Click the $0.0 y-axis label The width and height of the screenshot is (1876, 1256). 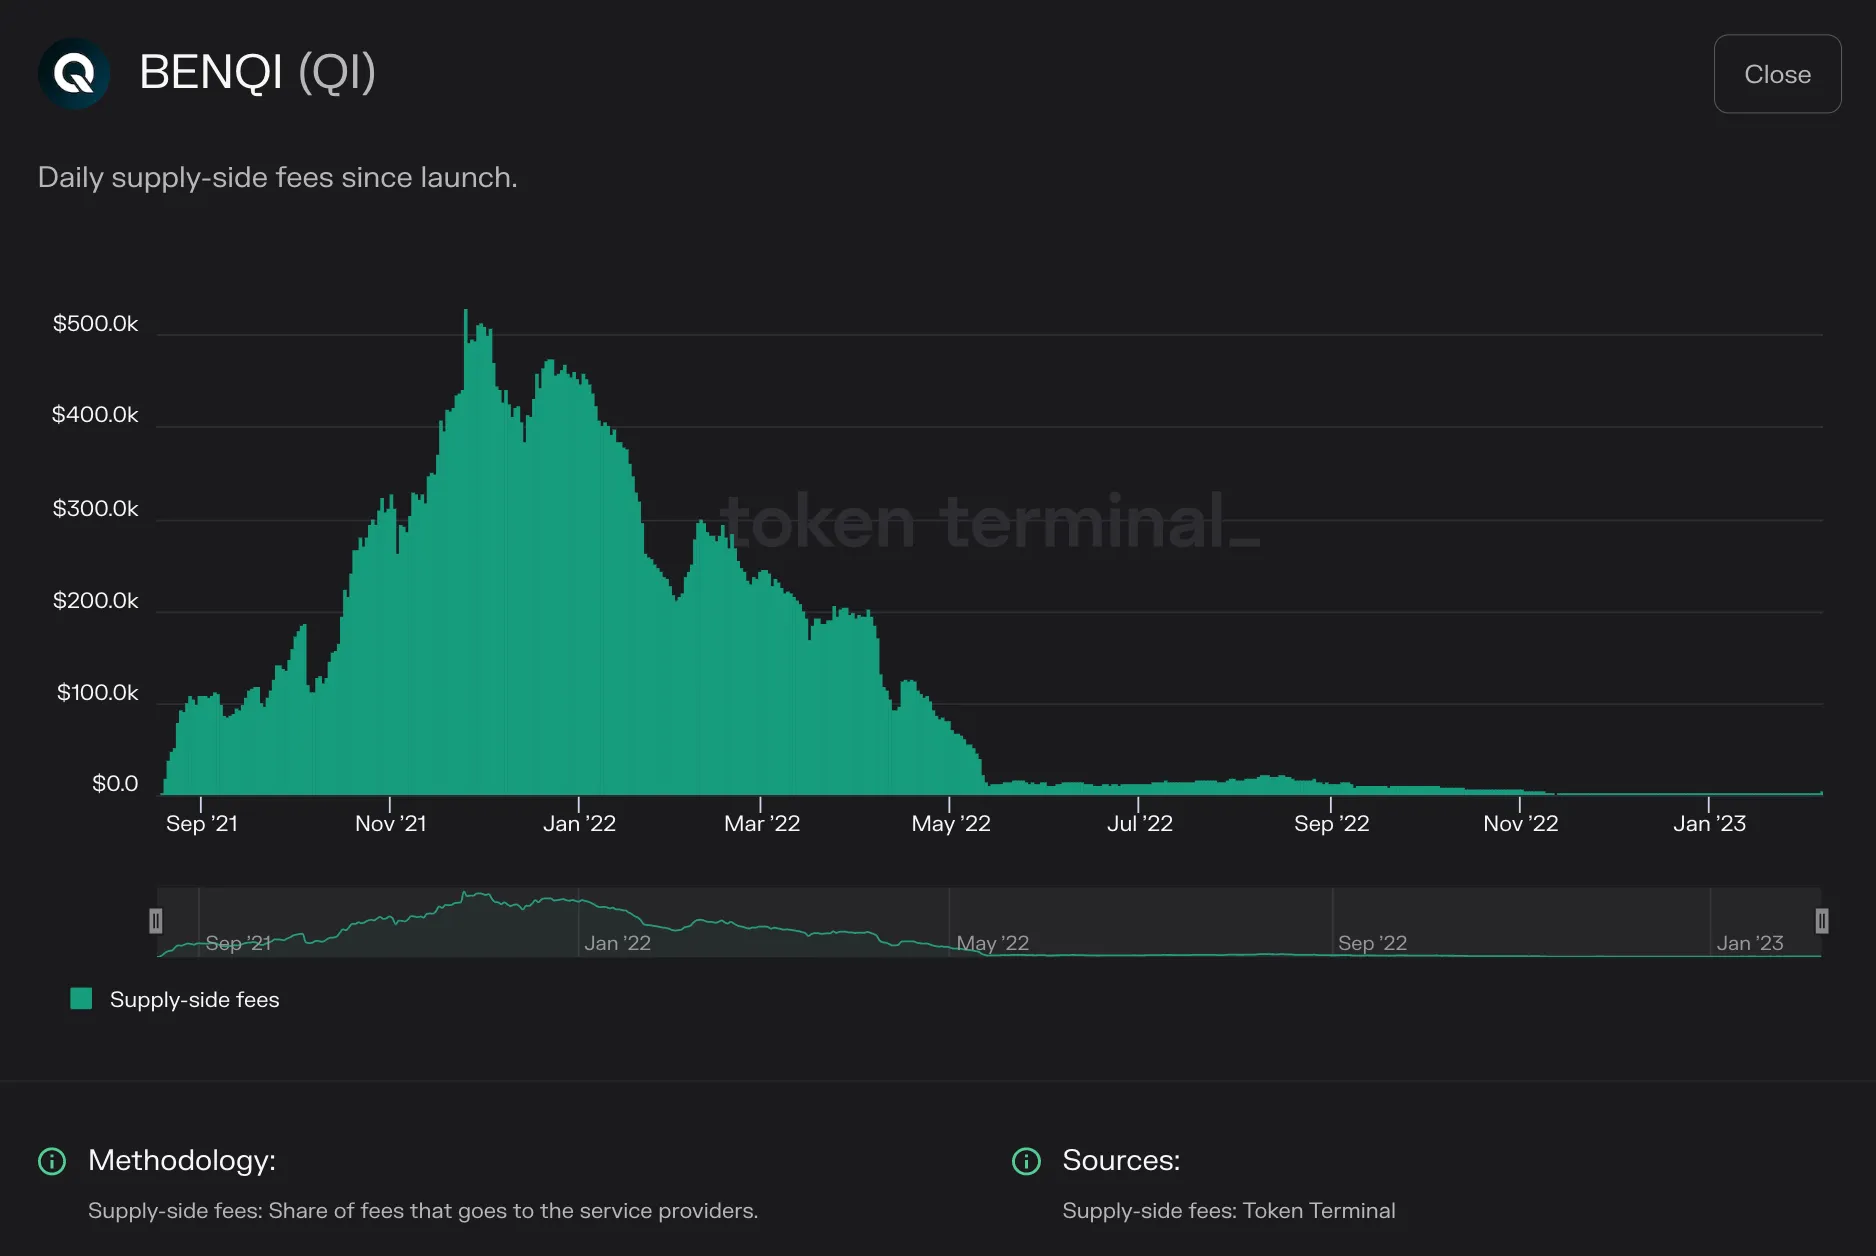pos(115,783)
